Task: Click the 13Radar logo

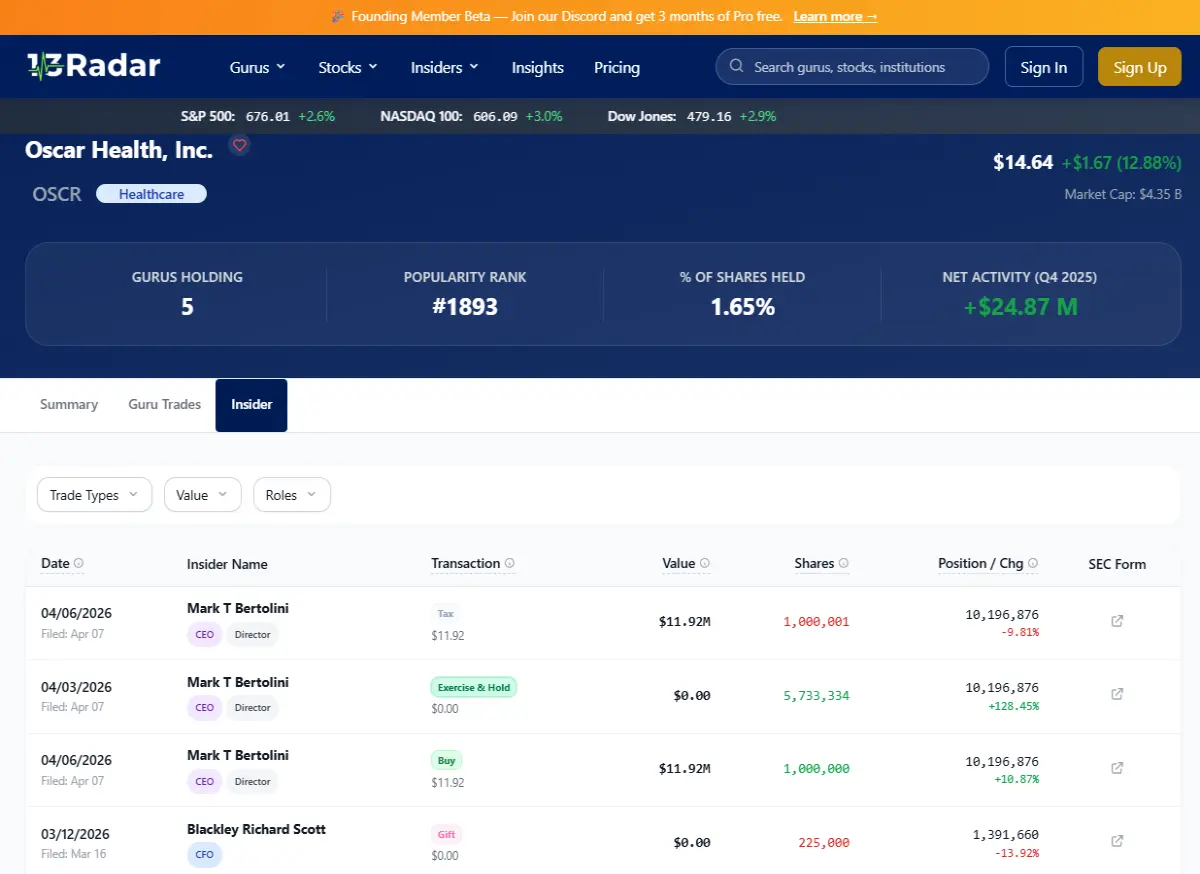Action: 93,67
